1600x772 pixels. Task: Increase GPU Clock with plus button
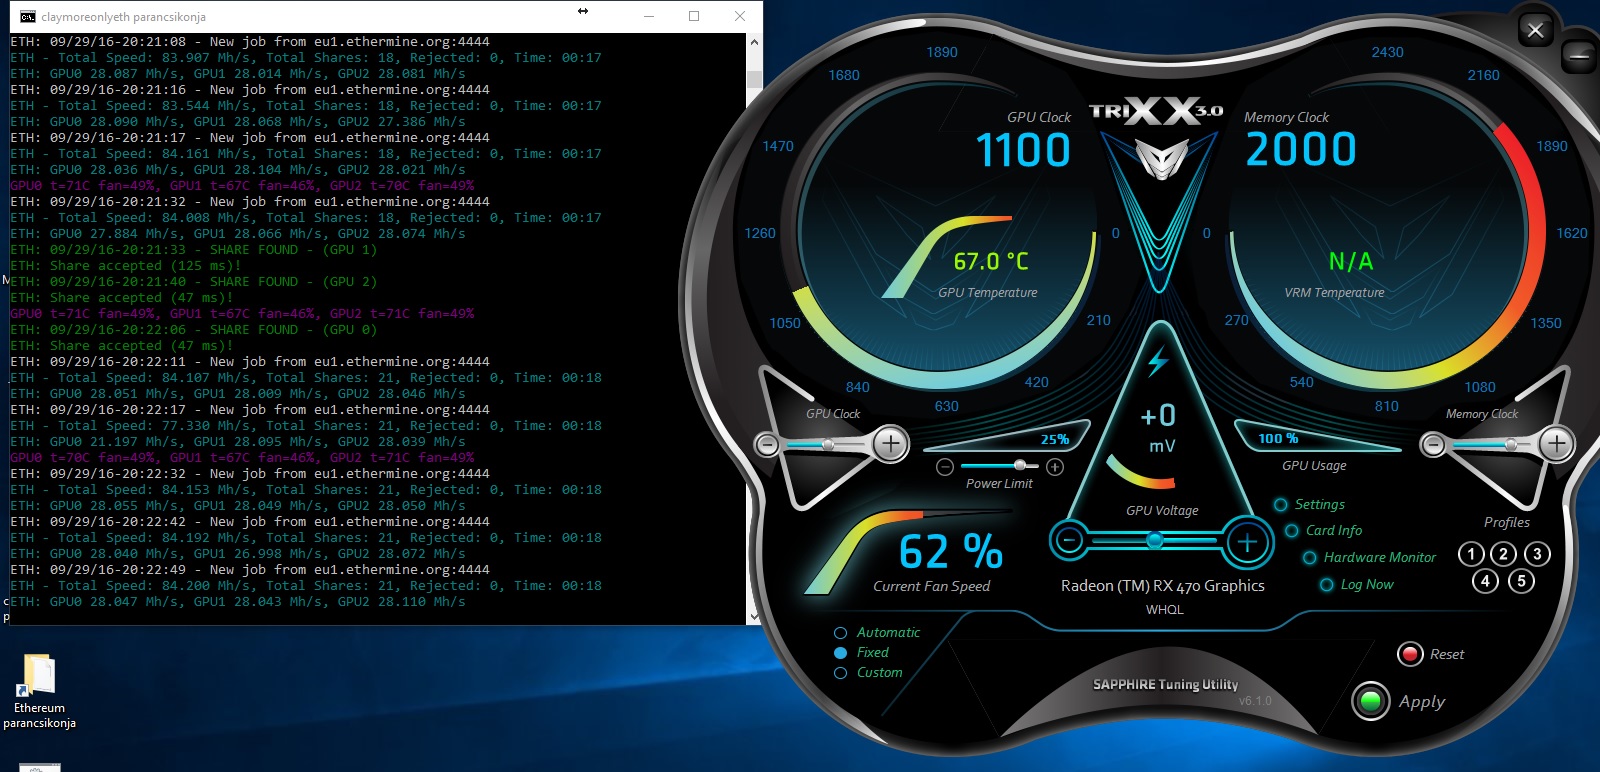click(891, 443)
